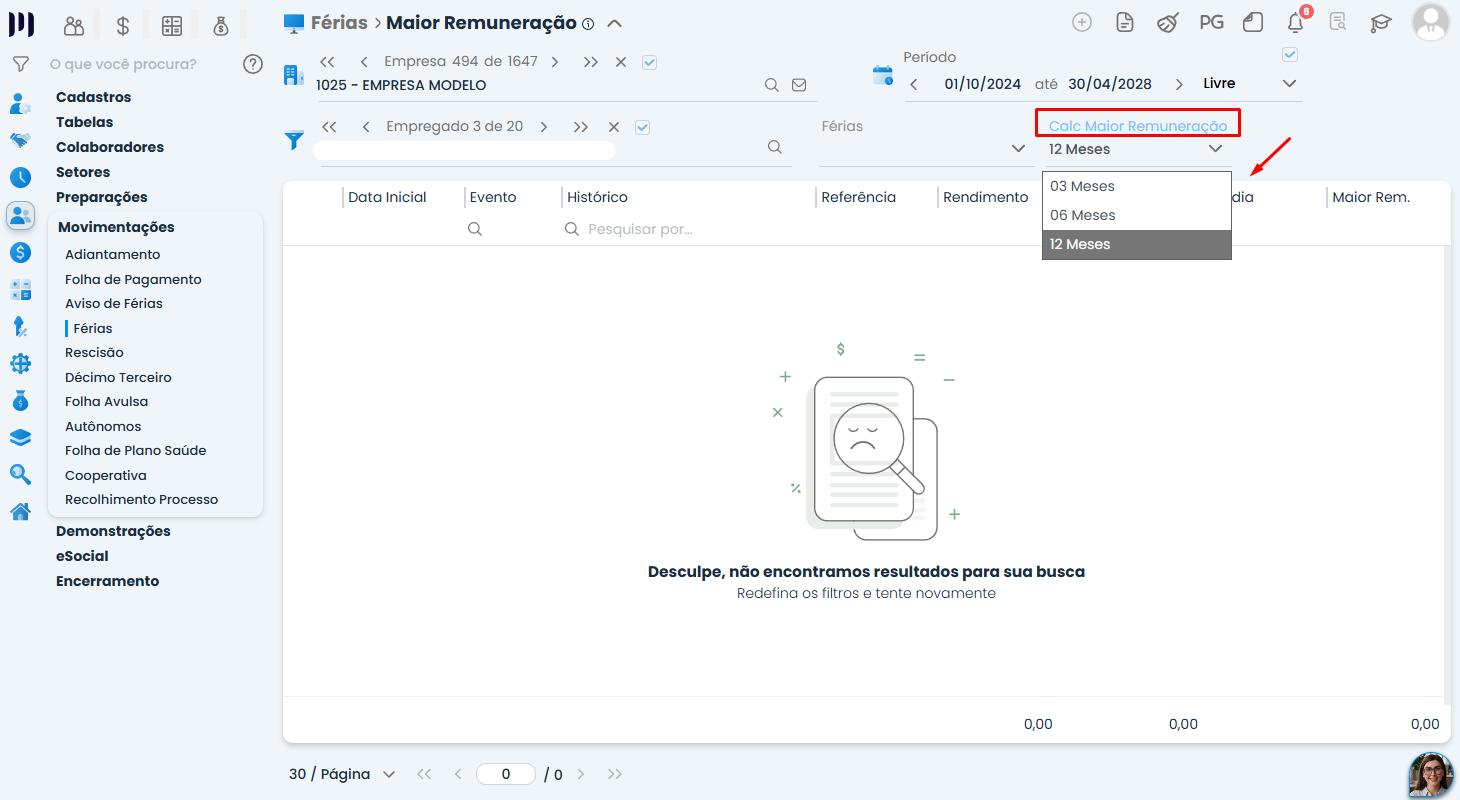Image resolution: width=1460 pixels, height=800 pixels.
Task: Click the plus circle icon in top toolbar
Action: 1082,22
